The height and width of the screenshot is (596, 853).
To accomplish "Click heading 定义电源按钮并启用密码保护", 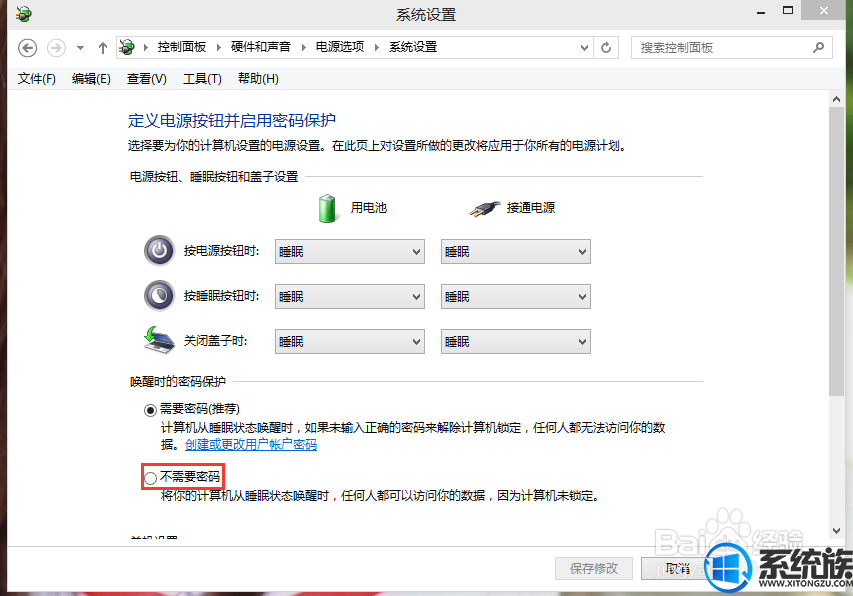I will pyautogui.click(x=232, y=120).
